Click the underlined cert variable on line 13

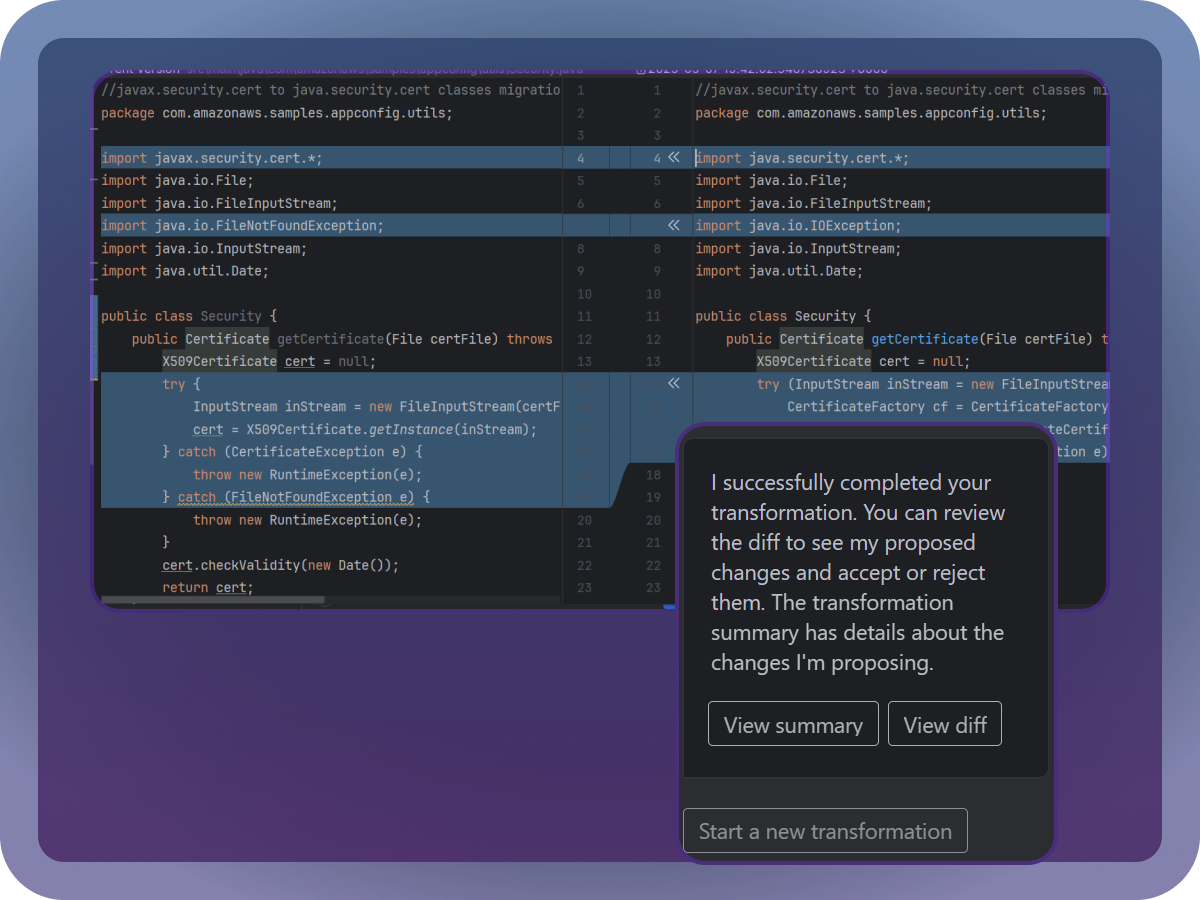[299, 361]
